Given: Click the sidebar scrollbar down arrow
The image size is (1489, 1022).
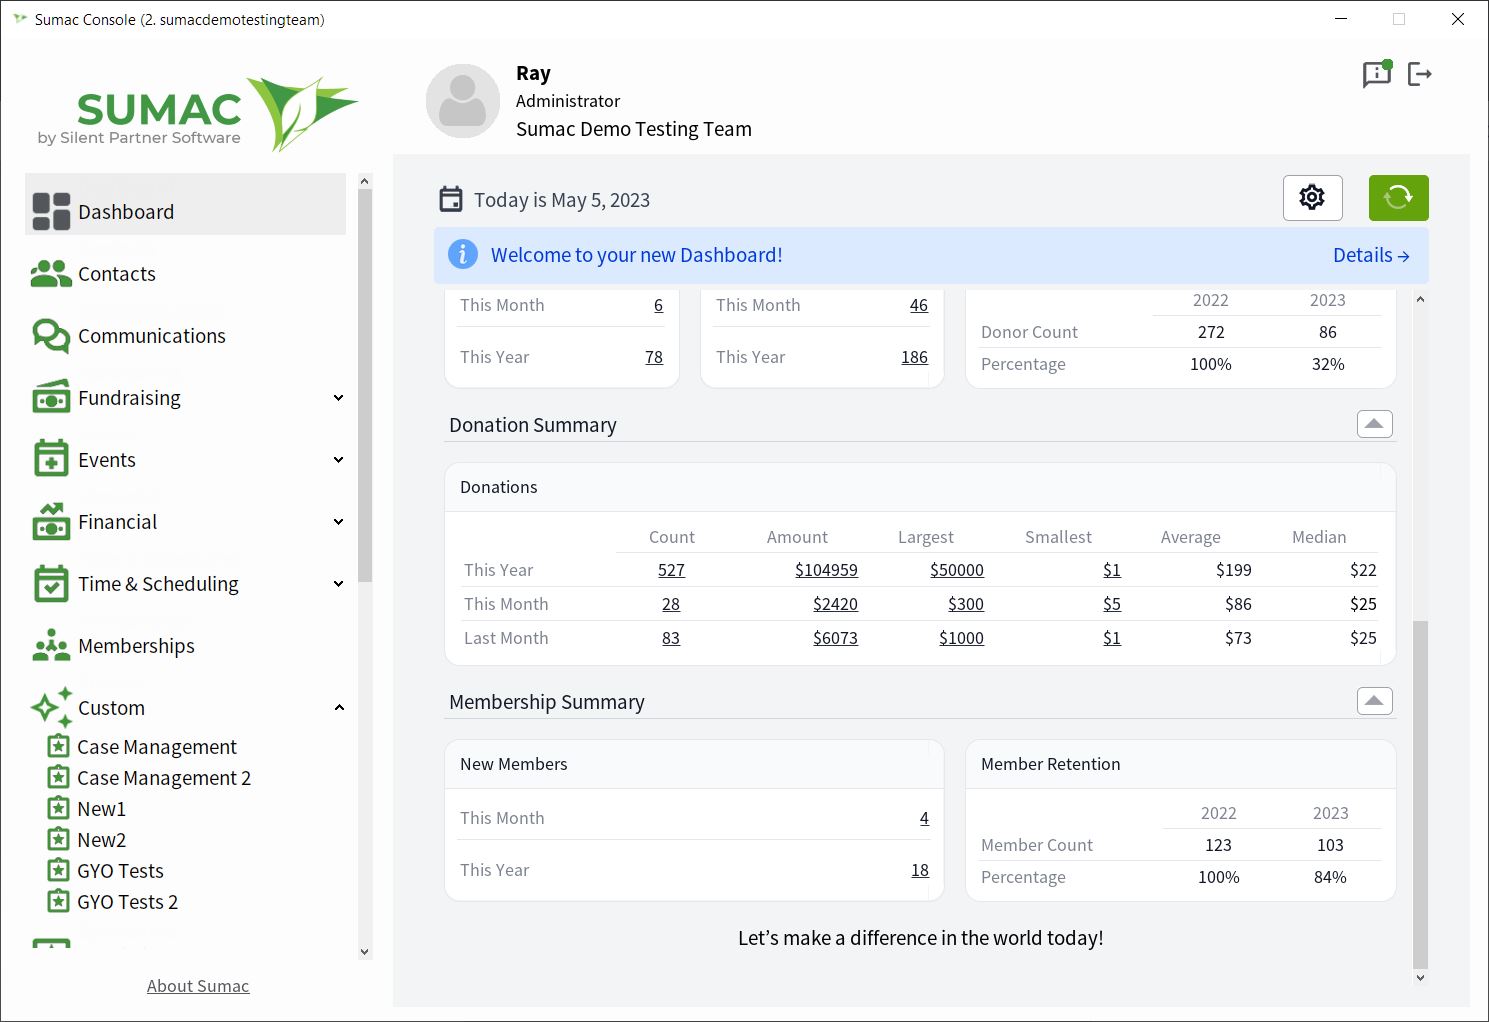Looking at the screenshot, I should coord(364,952).
